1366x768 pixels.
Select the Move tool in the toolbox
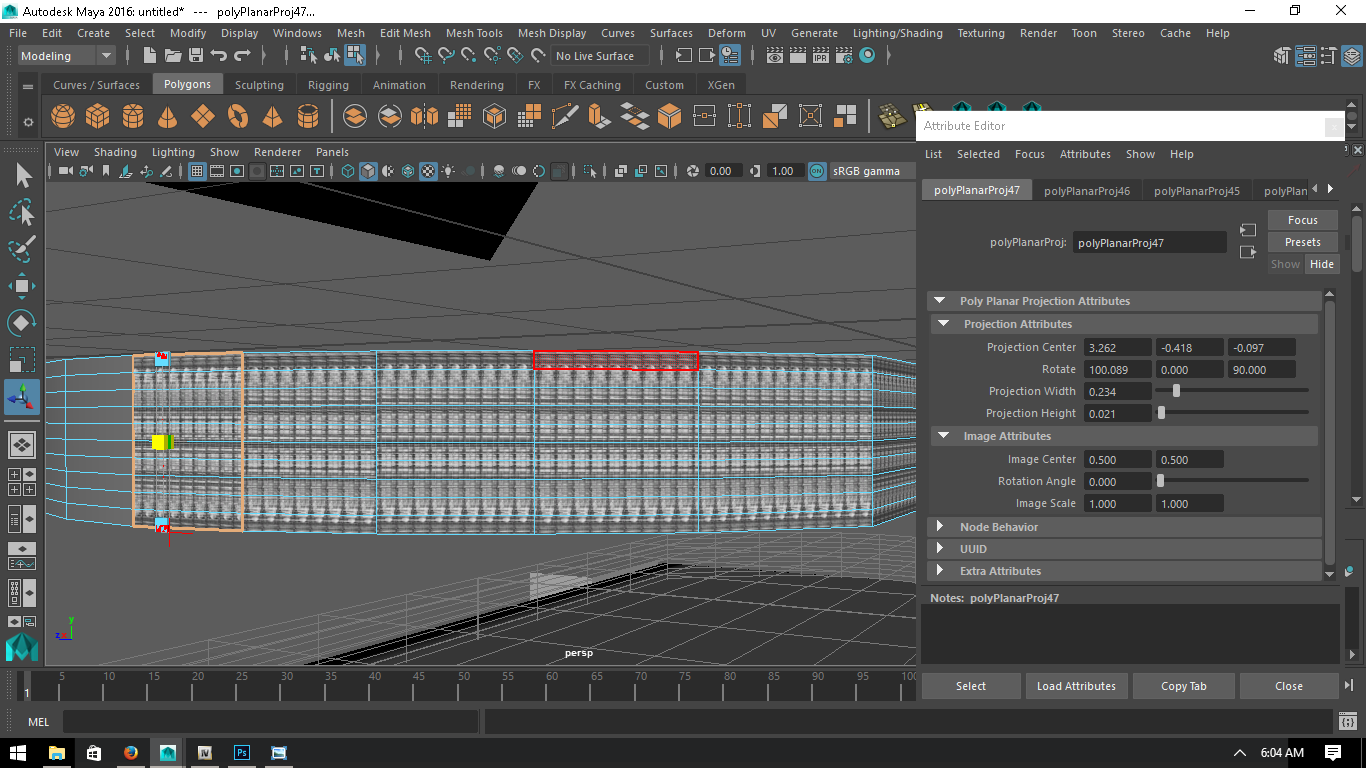pos(22,286)
